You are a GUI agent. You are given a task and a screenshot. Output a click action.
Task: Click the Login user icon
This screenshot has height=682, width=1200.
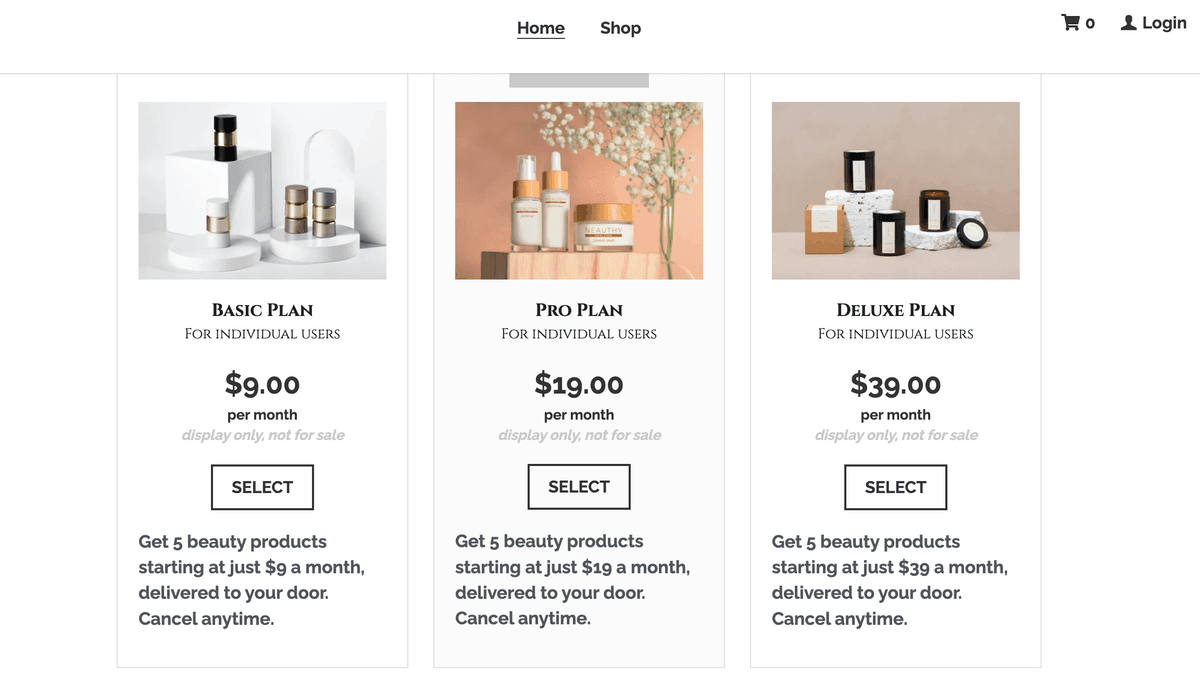[x=1128, y=23]
